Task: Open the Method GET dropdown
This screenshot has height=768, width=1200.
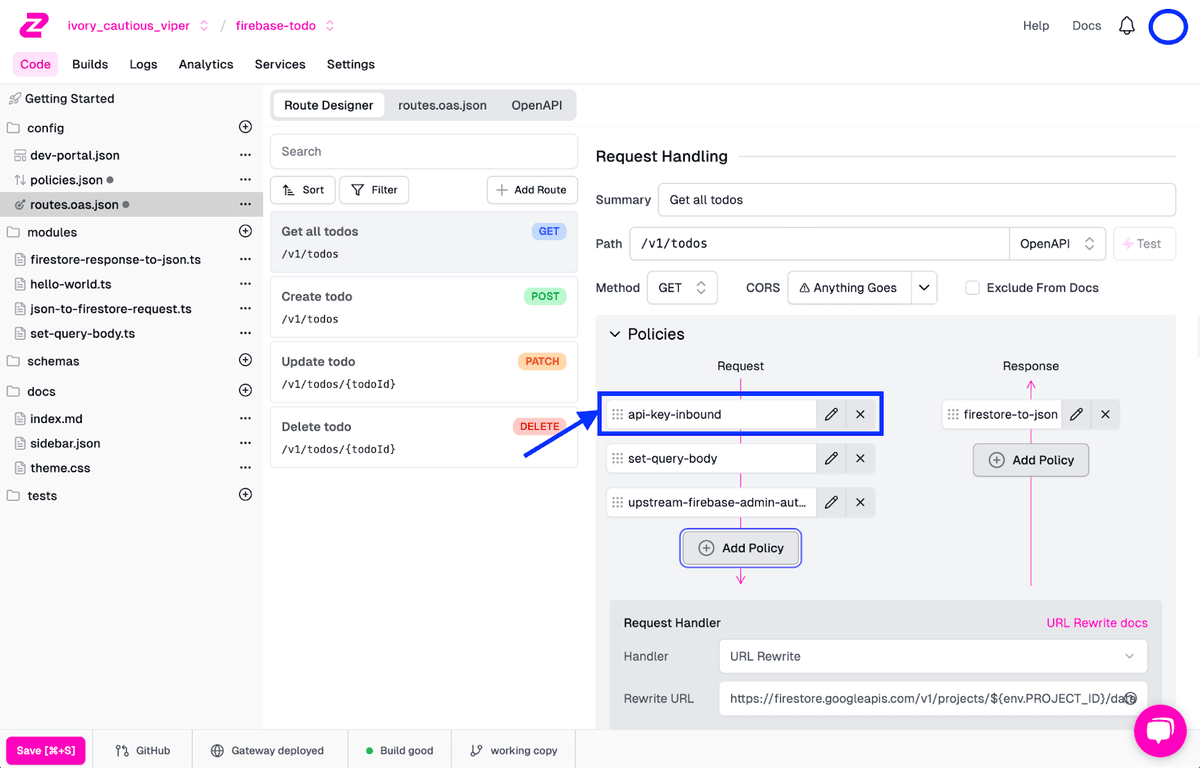Action: tap(682, 288)
